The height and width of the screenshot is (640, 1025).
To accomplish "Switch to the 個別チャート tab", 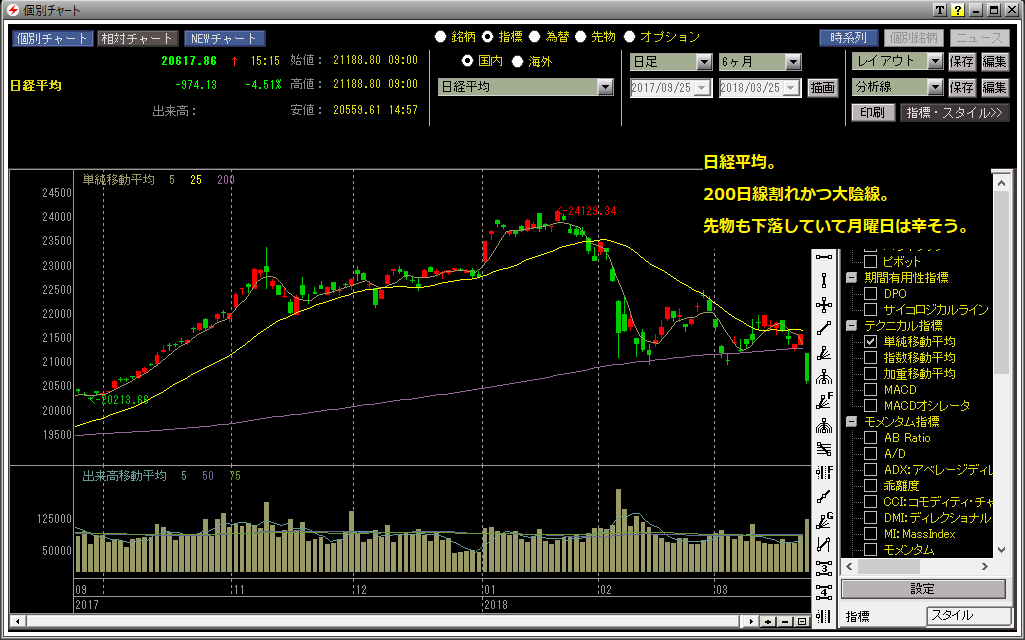I will tap(52, 39).
